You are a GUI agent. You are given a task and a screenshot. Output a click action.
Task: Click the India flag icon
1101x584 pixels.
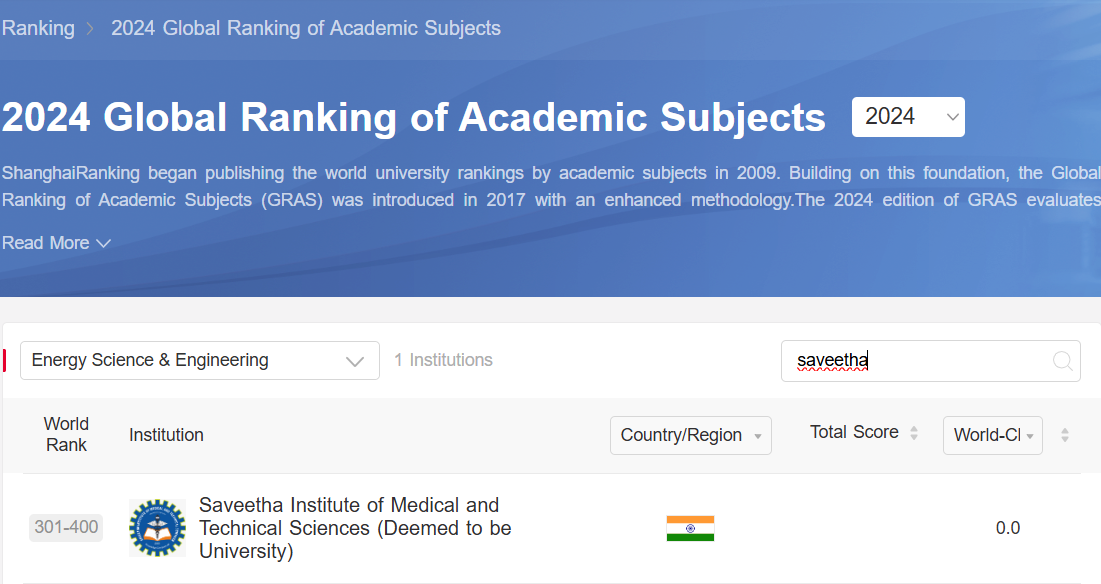tap(690, 528)
